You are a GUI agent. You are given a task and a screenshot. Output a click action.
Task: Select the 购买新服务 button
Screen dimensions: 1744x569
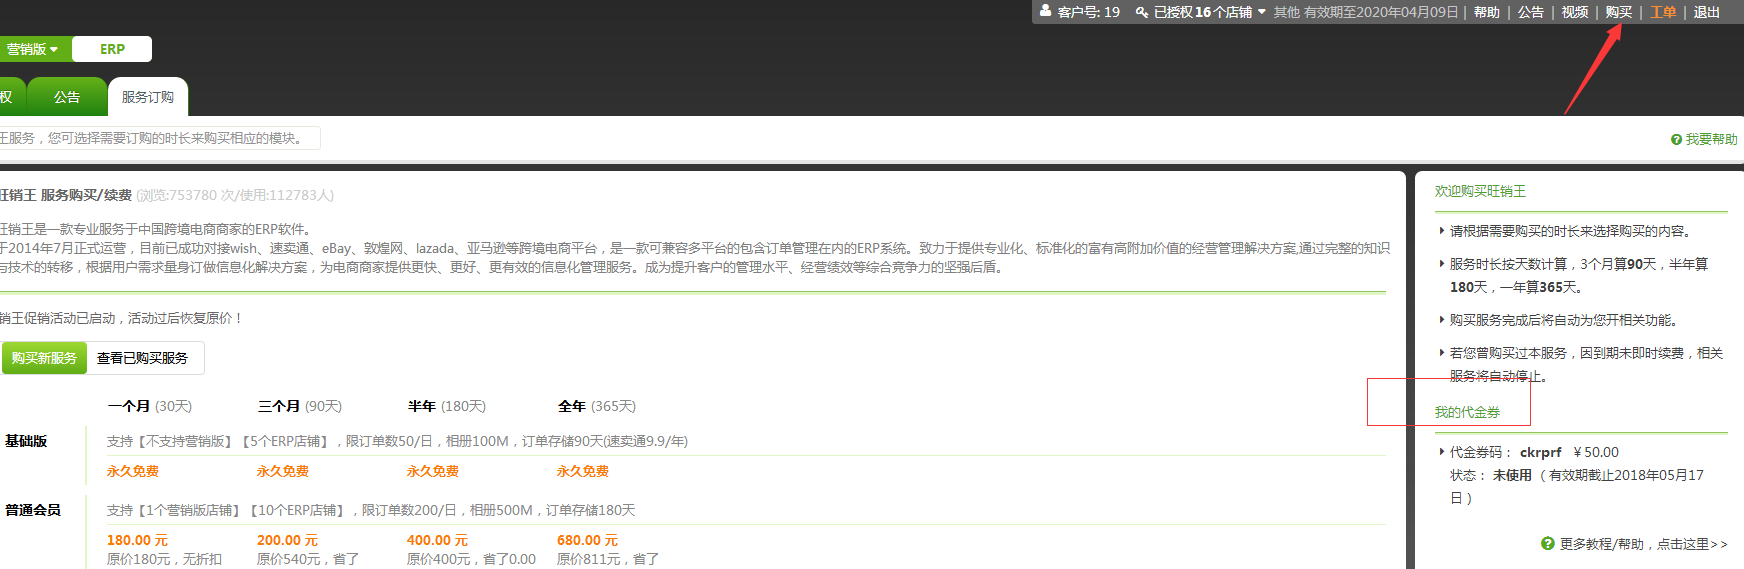coord(44,358)
